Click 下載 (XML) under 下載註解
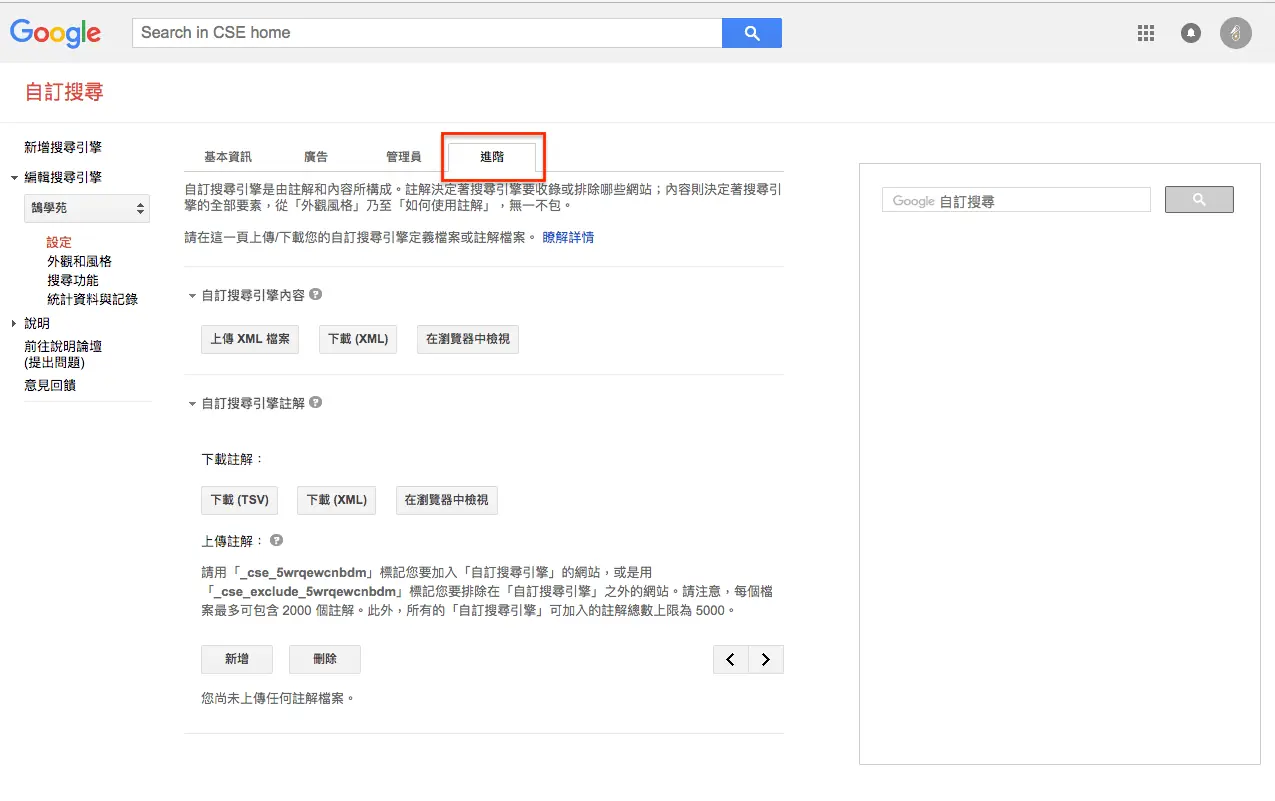 pos(337,500)
